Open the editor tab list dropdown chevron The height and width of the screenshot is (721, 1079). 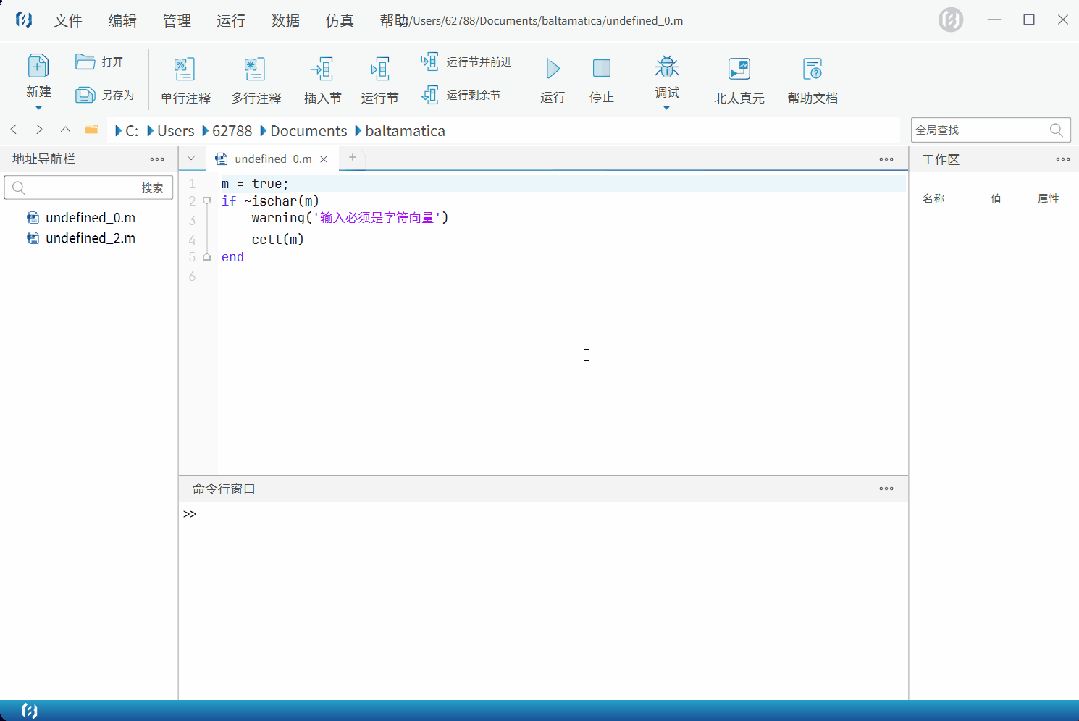(191, 158)
